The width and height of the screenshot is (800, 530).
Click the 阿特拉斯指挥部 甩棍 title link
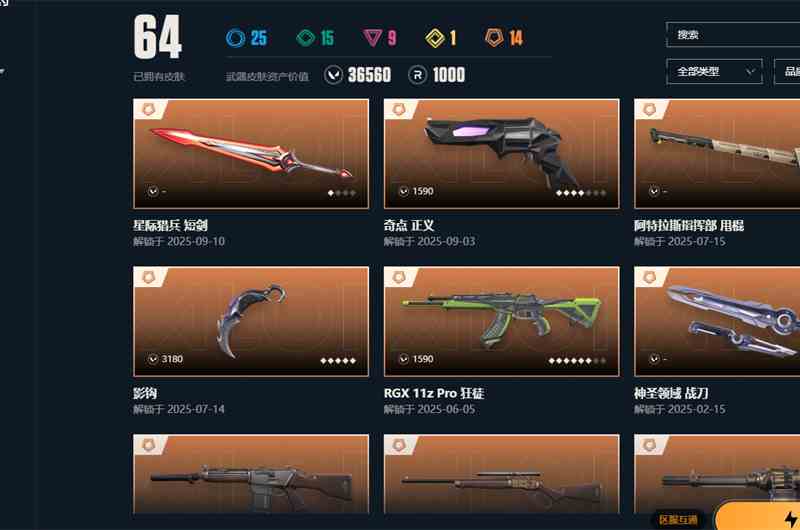689,225
